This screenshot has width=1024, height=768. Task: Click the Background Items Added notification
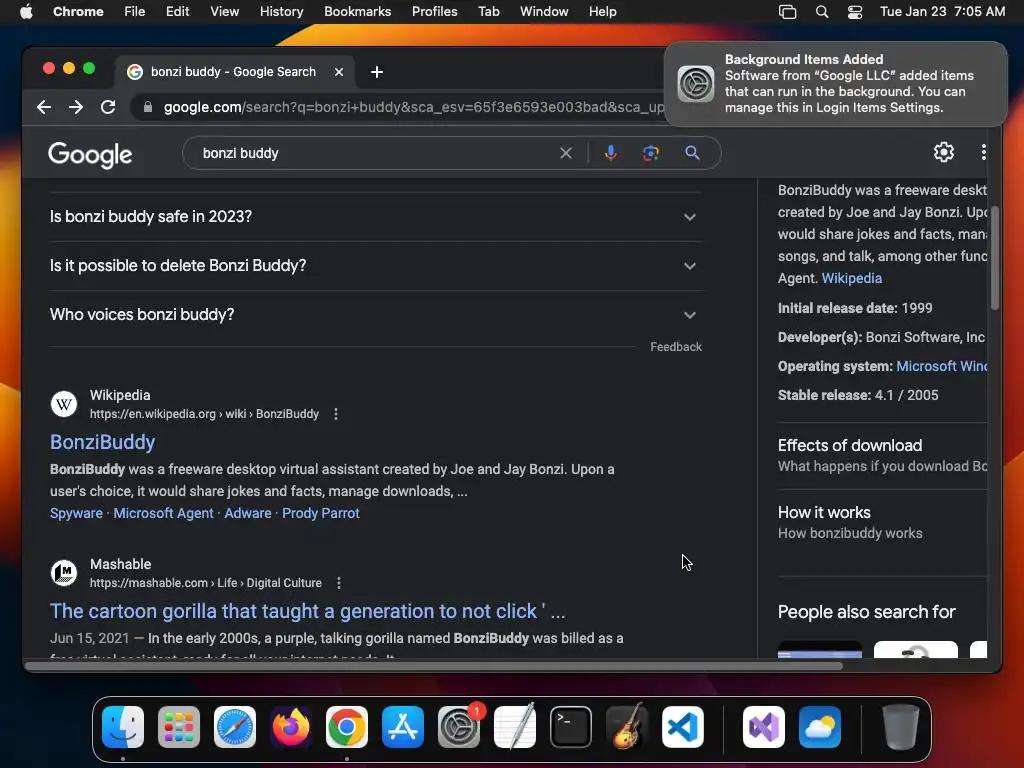click(836, 84)
